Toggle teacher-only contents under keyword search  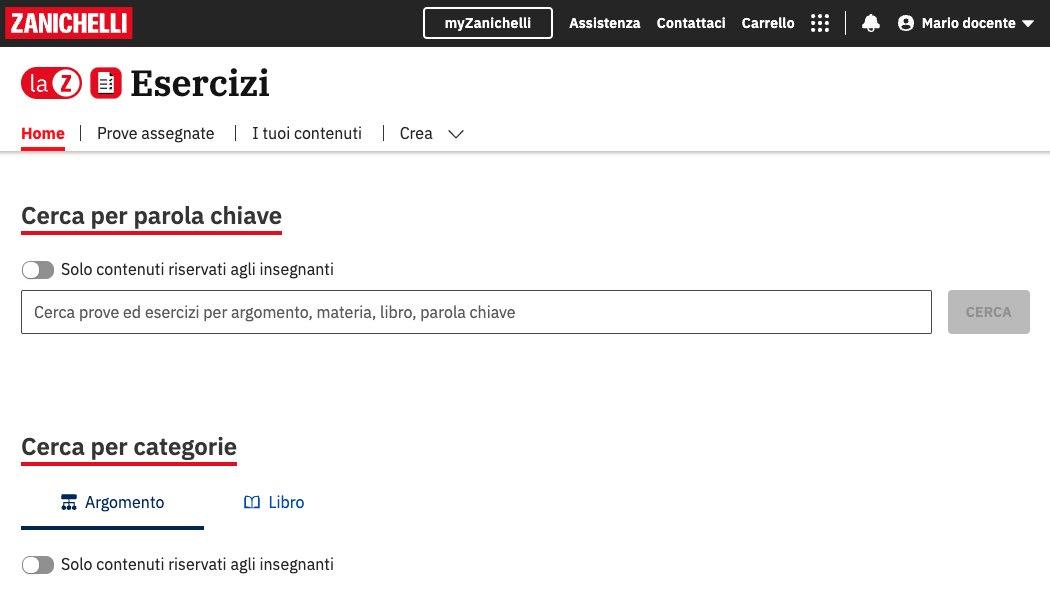[38, 270]
